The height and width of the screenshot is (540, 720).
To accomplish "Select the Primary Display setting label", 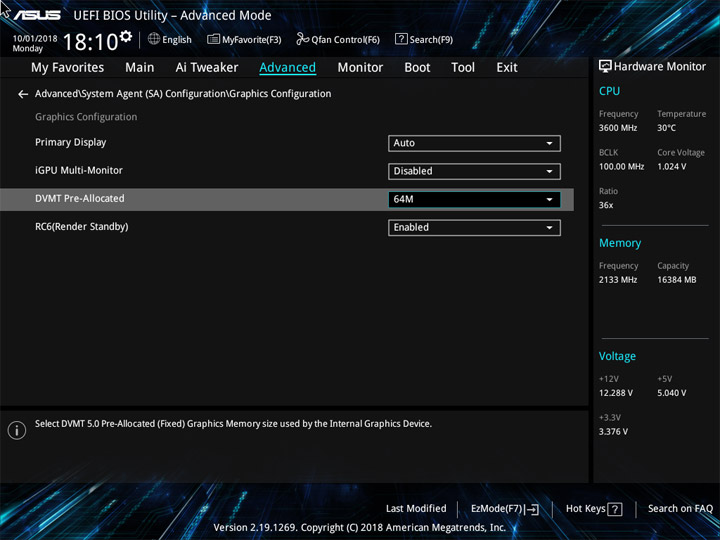I will [71, 143].
